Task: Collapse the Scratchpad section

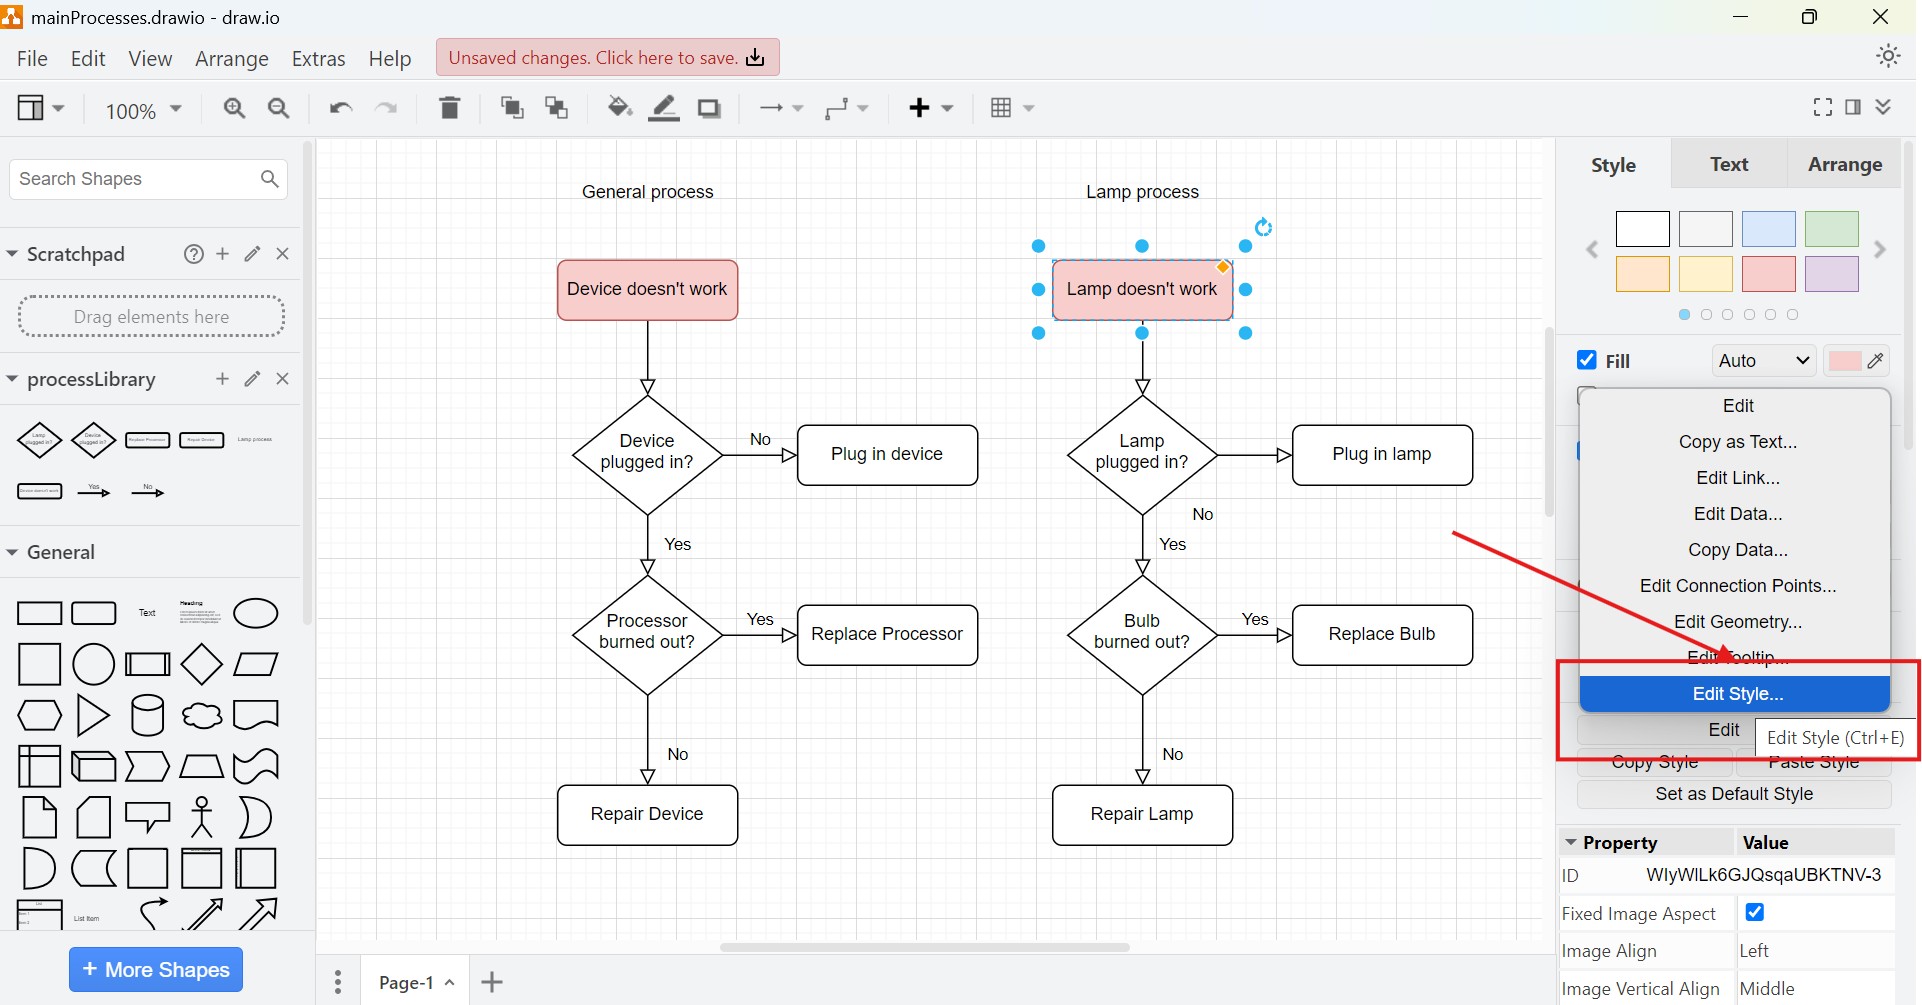Action: coord(11,254)
